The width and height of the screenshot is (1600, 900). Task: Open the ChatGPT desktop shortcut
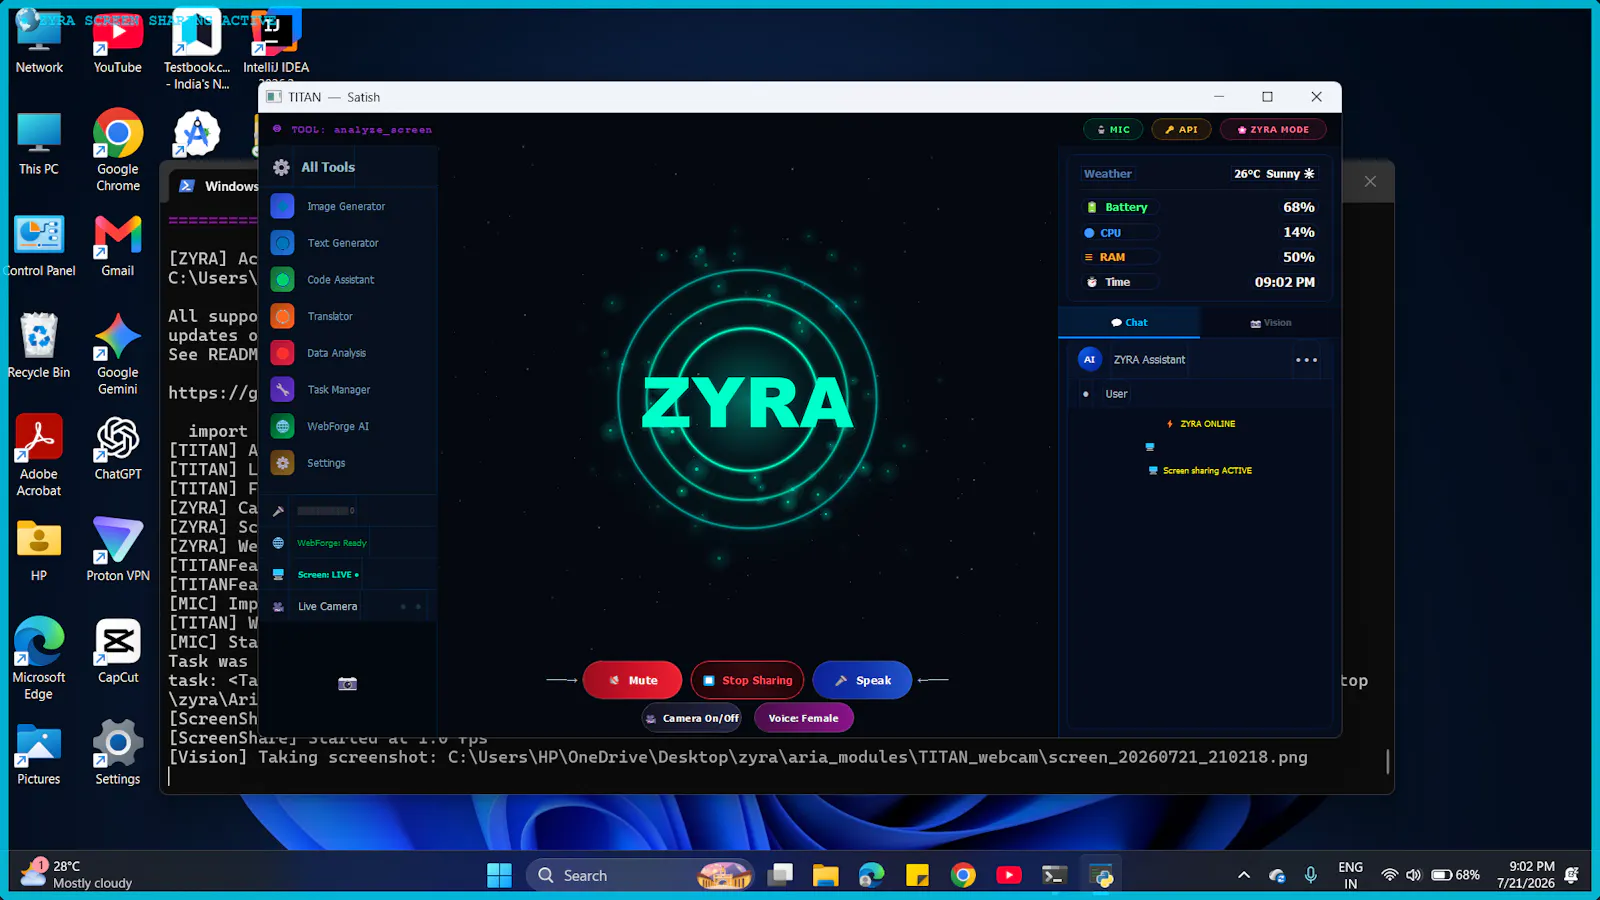[x=118, y=449]
